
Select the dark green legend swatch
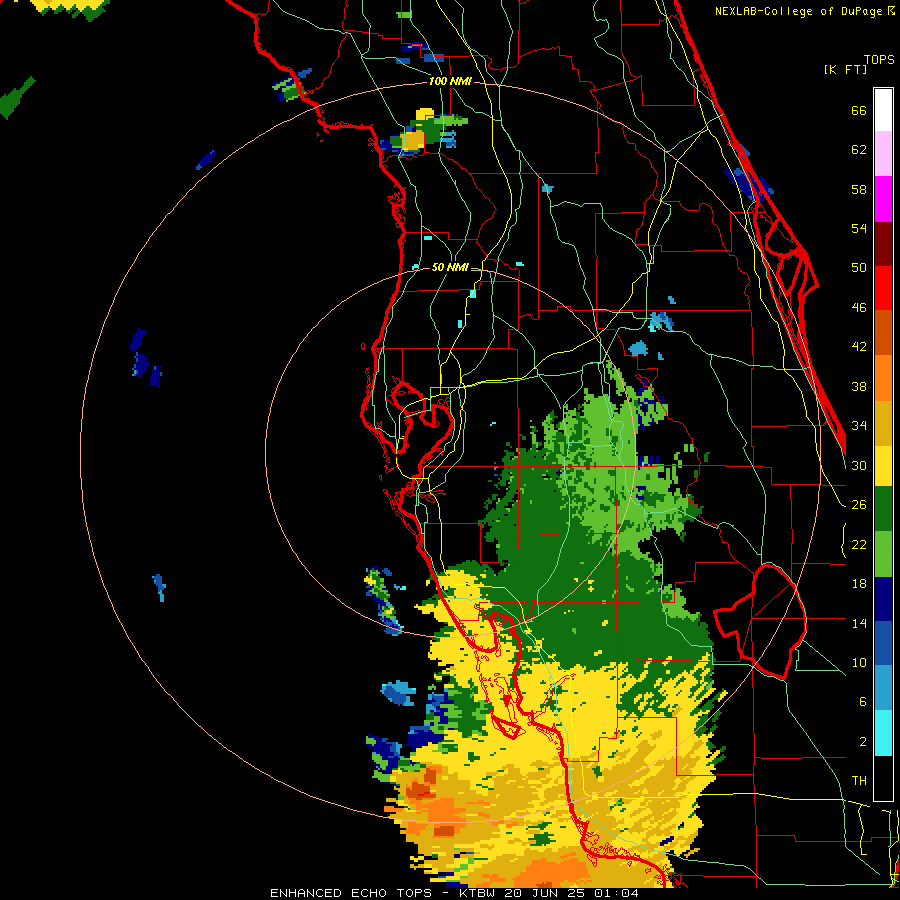(883, 509)
